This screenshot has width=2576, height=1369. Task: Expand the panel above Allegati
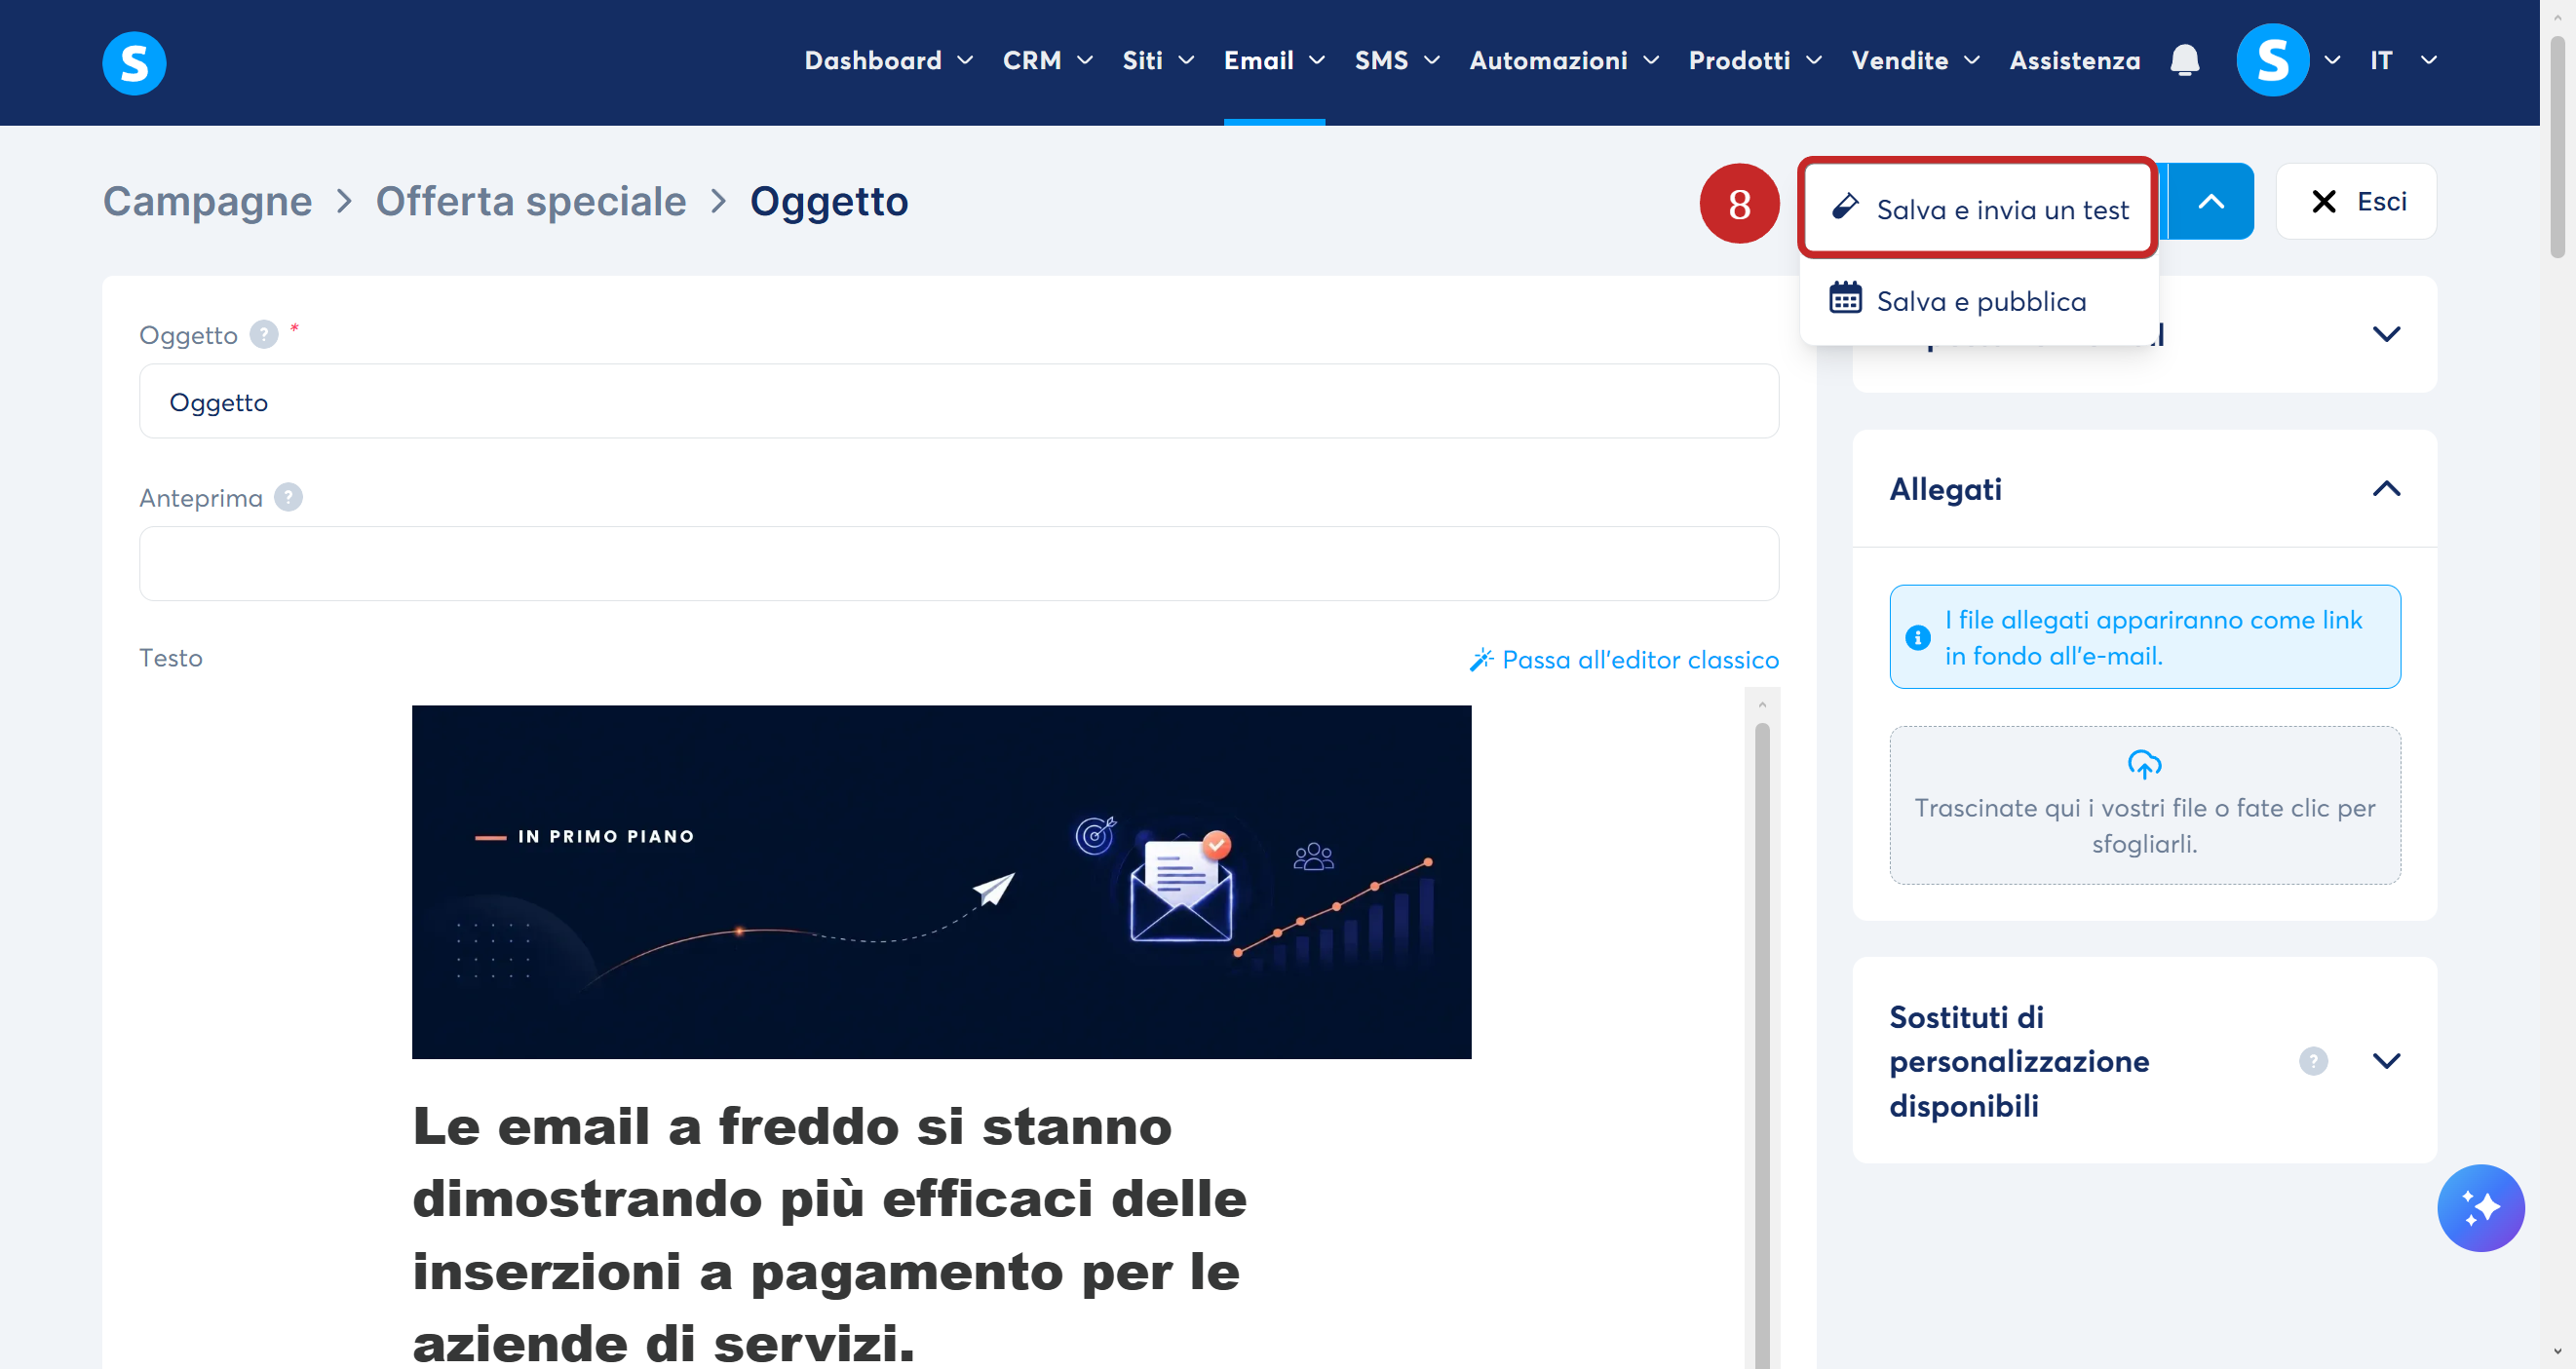click(2385, 334)
